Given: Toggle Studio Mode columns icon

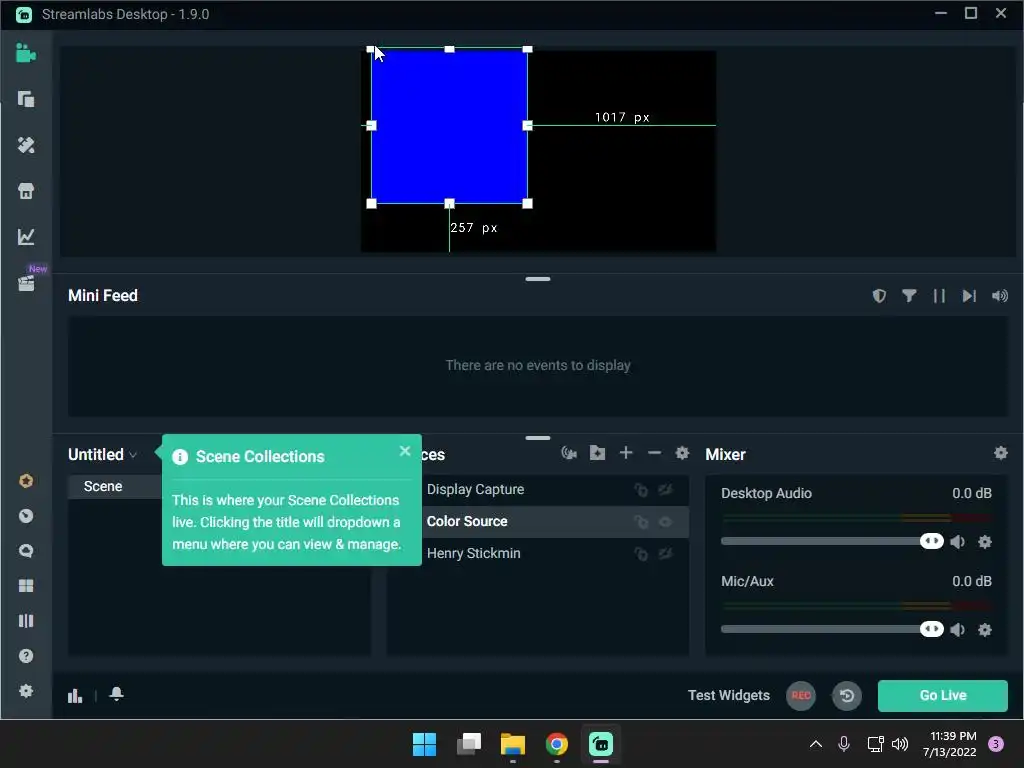Looking at the screenshot, I should (x=25, y=620).
